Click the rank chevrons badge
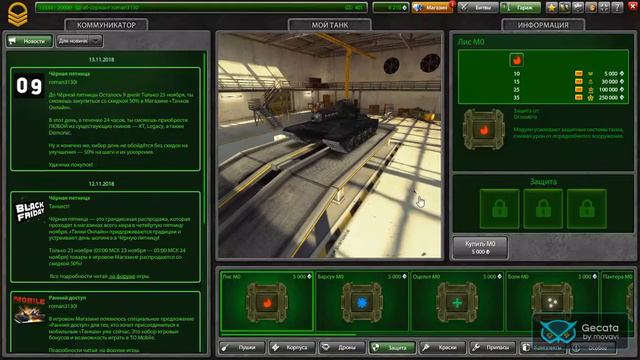This screenshot has width=640, height=360. click(18, 14)
